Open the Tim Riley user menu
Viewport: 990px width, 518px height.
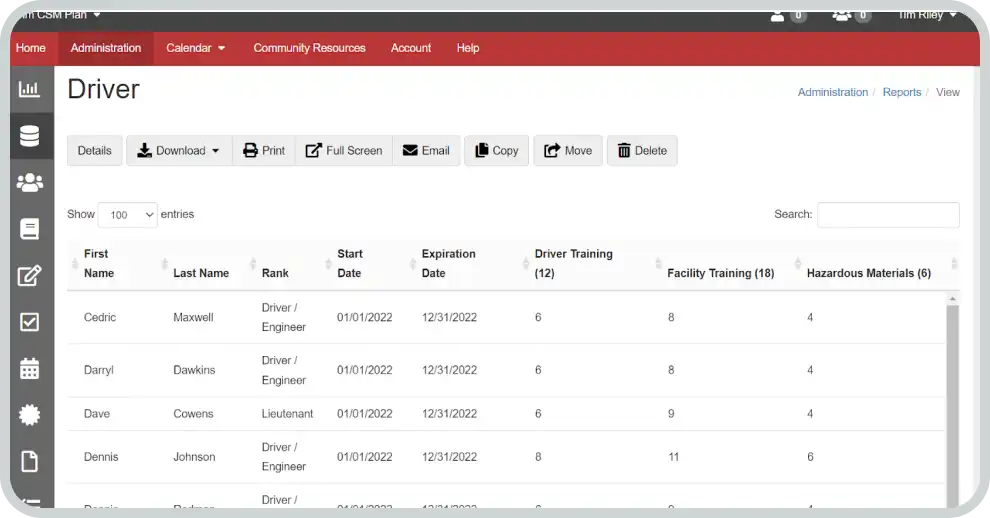pyautogui.click(x=926, y=15)
